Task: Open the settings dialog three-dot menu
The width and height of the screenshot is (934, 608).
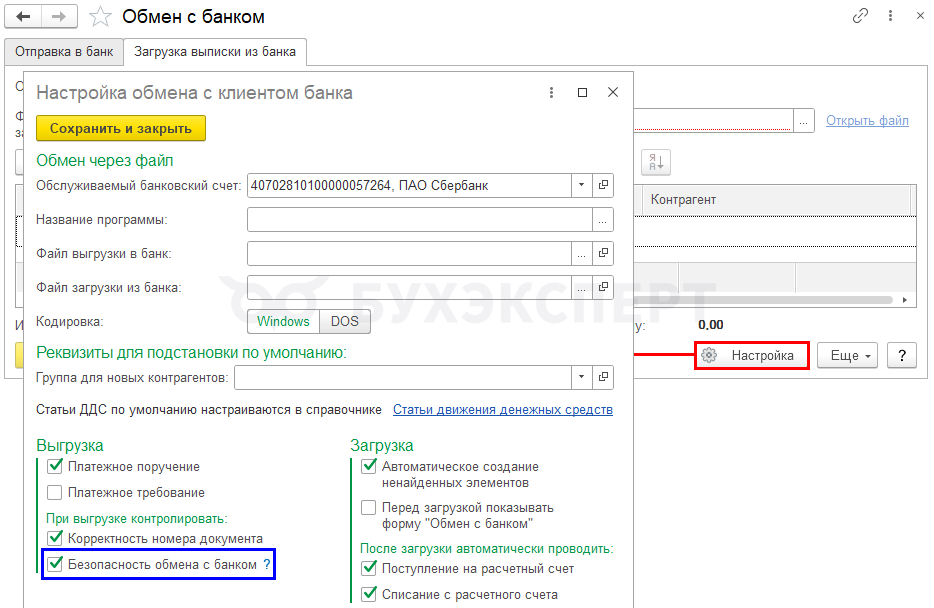Action: [x=551, y=93]
